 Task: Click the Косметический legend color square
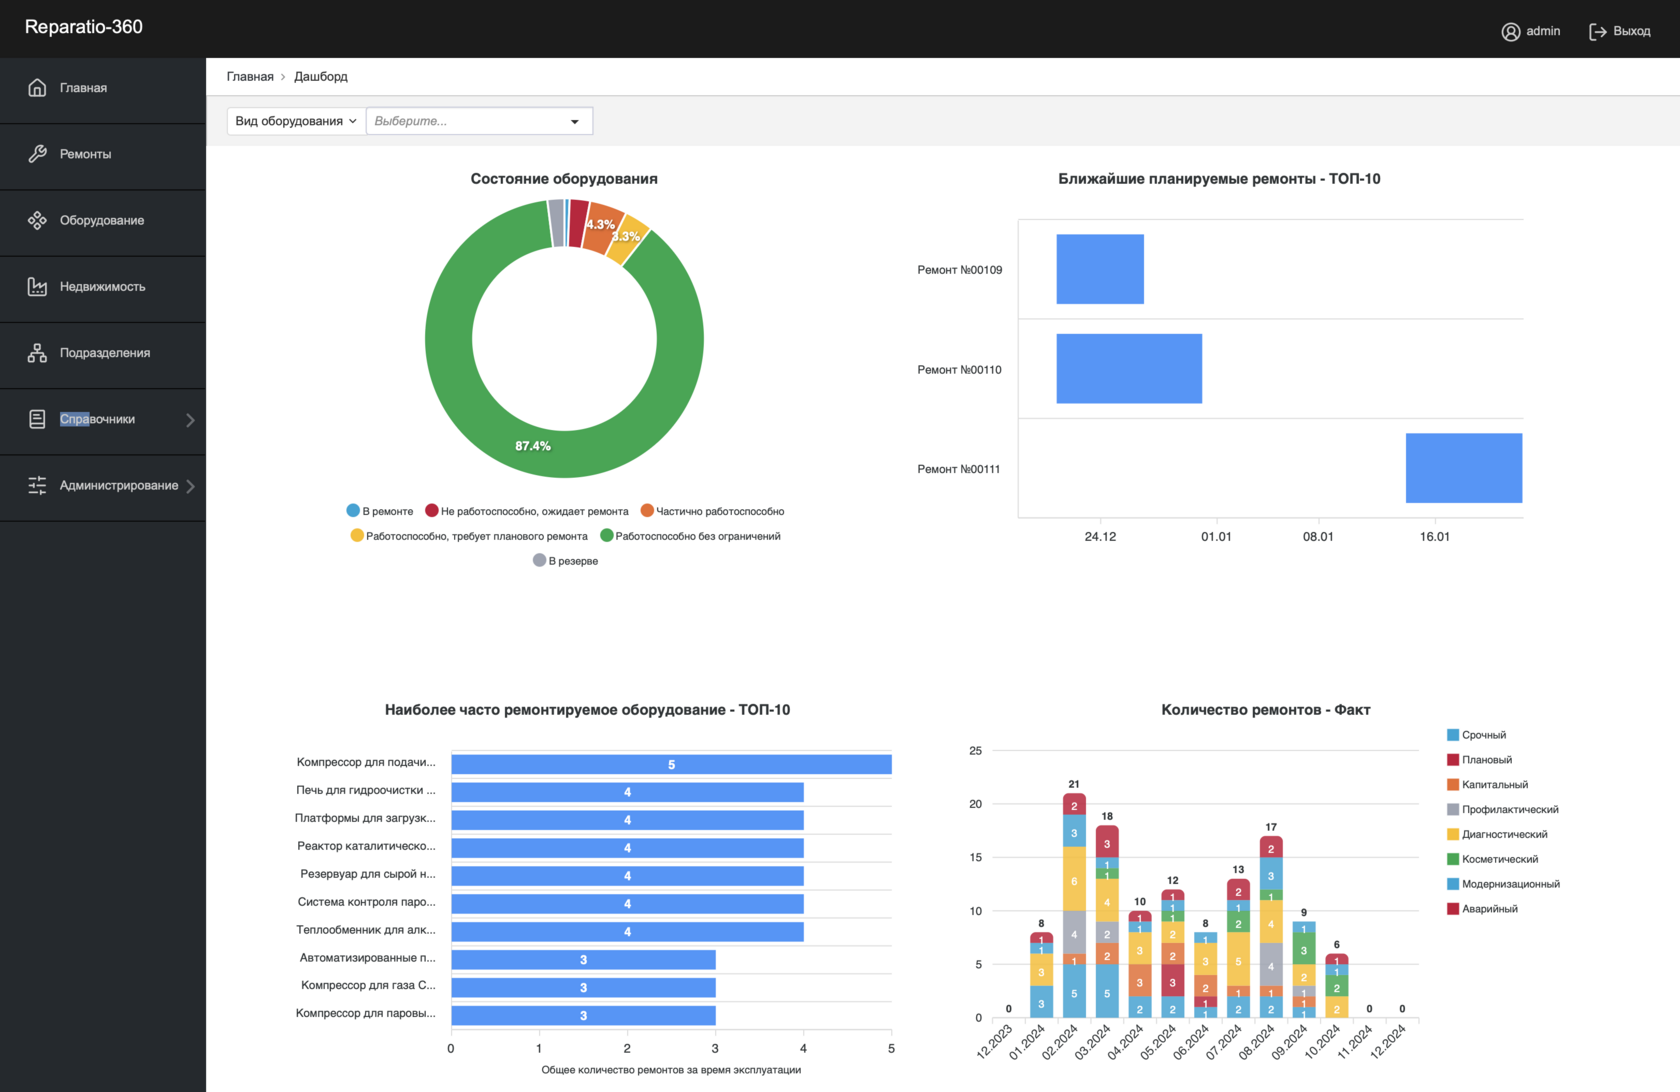coord(1453,859)
